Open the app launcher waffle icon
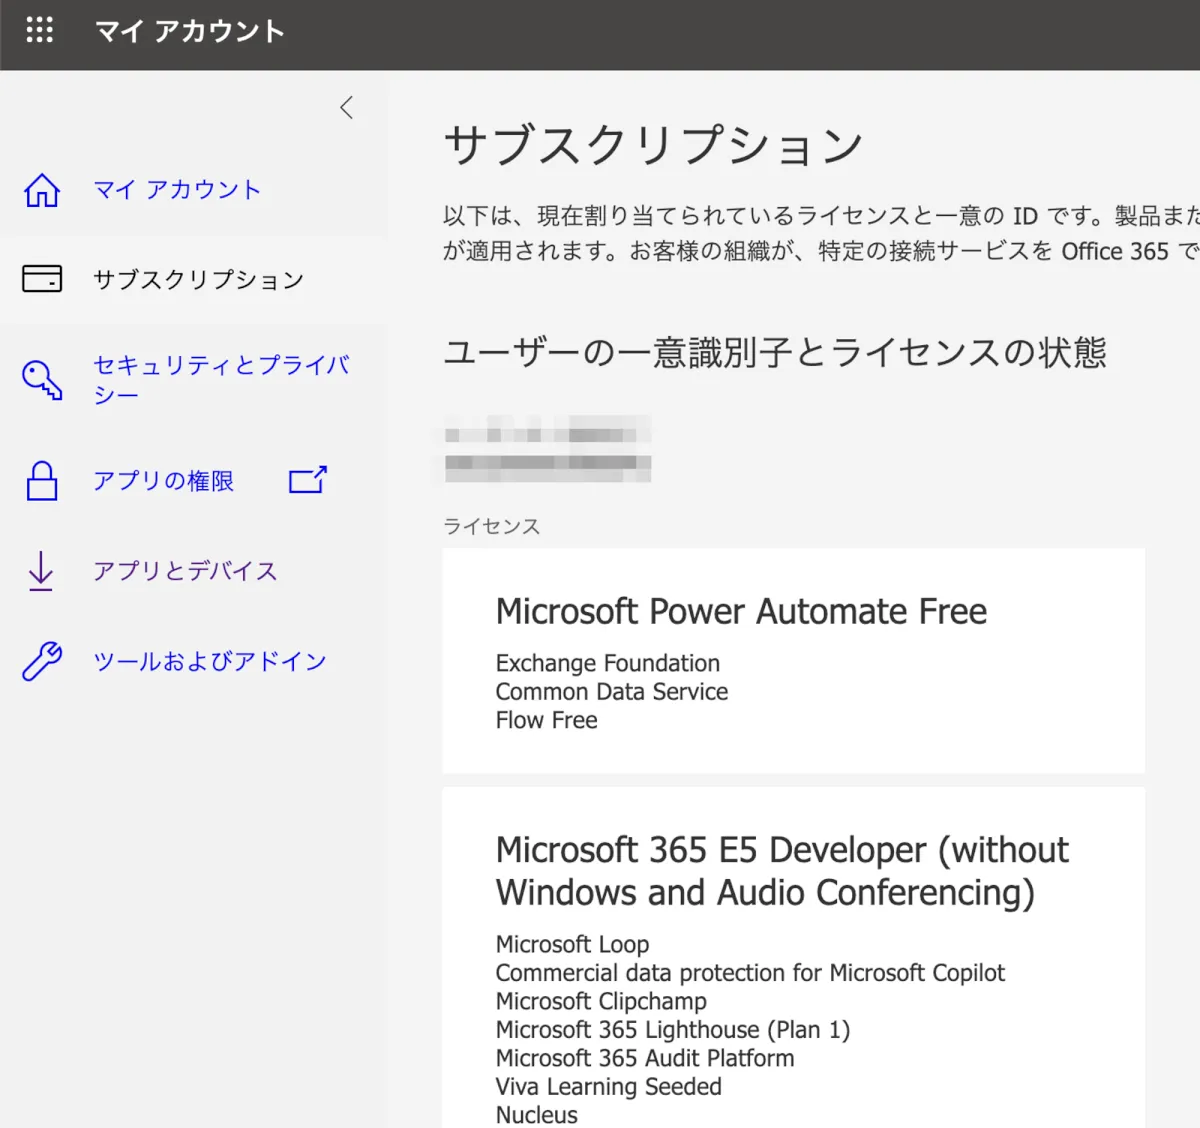This screenshot has width=1200, height=1128. coord(39,30)
